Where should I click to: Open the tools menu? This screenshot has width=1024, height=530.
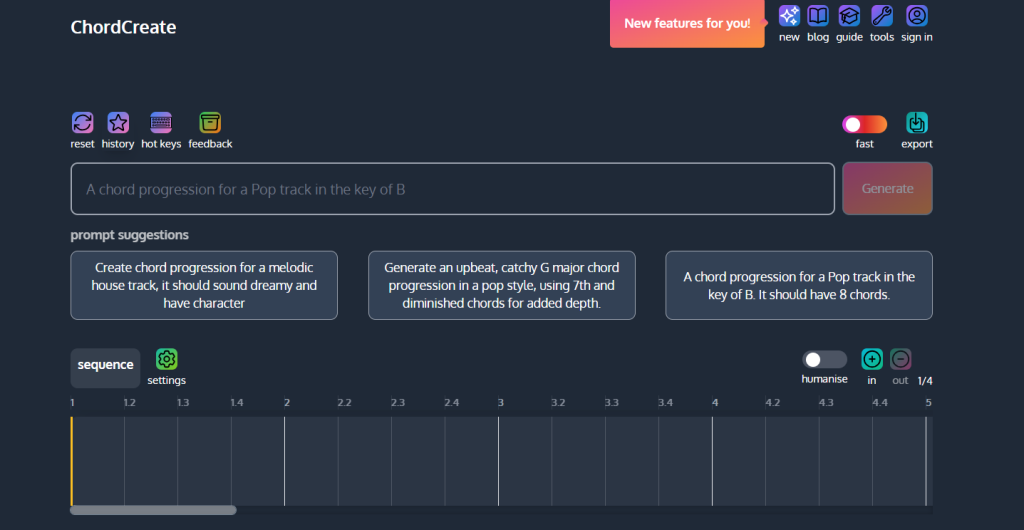(881, 16)
